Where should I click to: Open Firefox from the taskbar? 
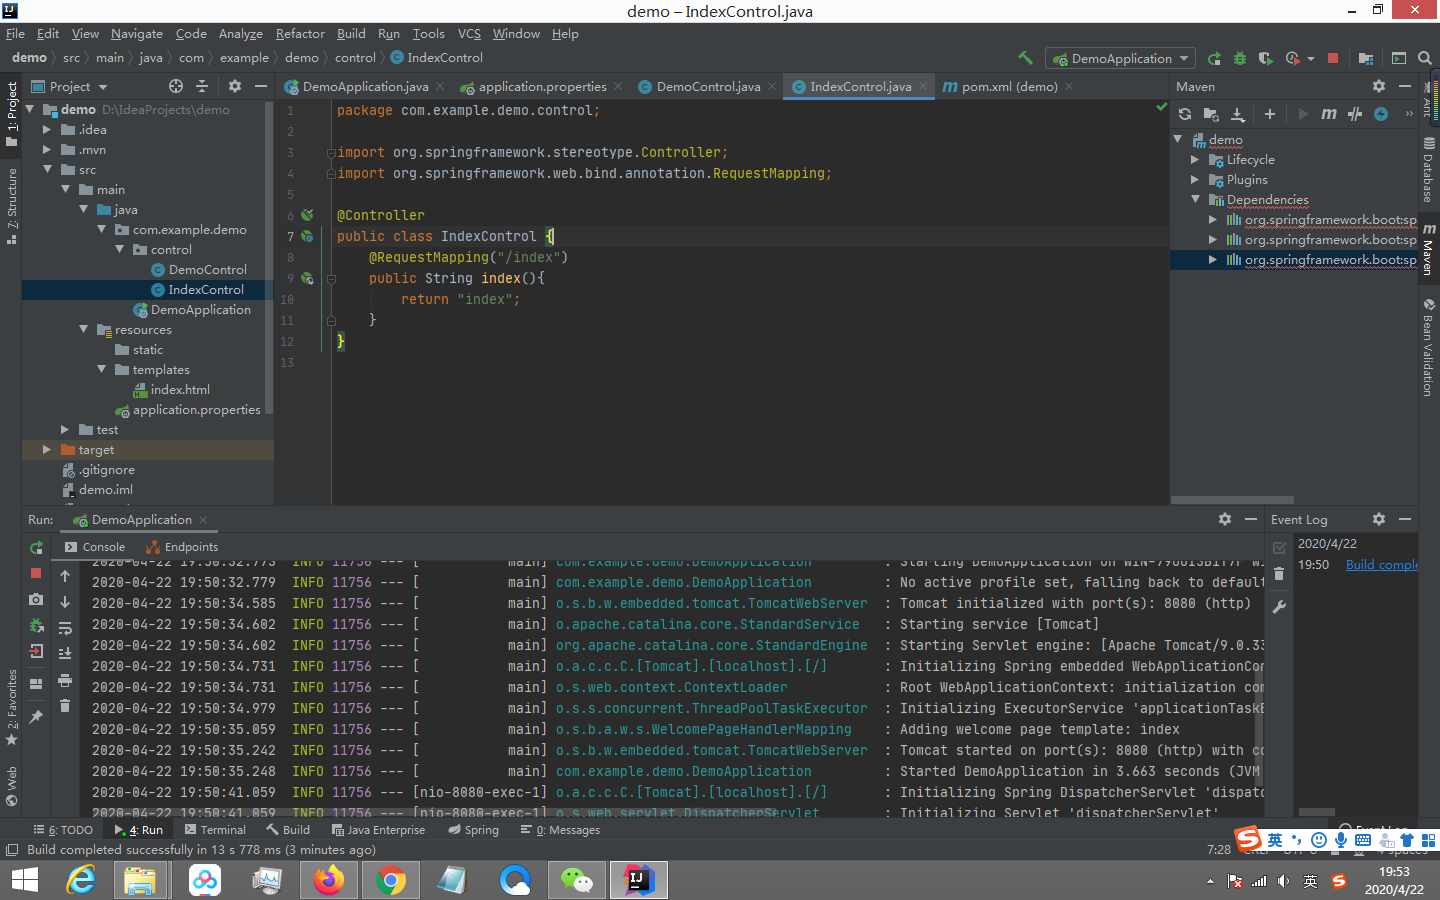coord(328,880)
